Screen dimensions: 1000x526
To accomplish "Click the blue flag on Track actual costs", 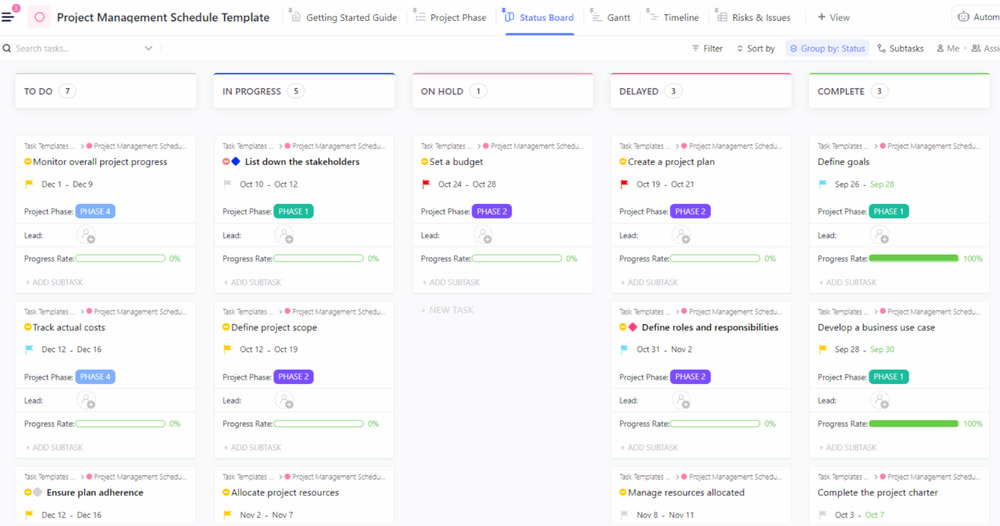I will (29, 349).
